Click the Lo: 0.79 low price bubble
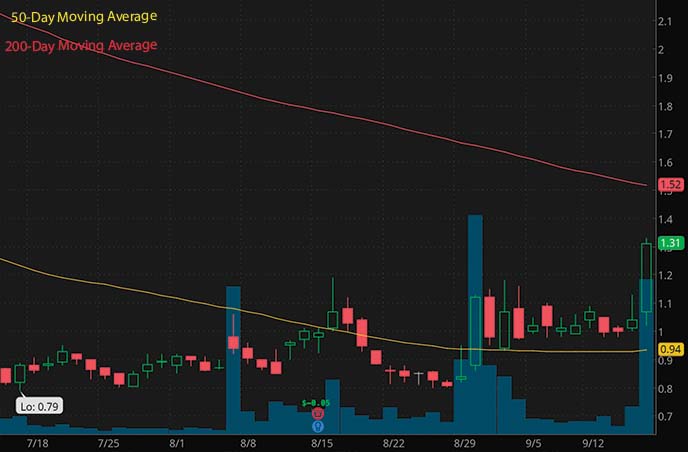 coord(39,406)
